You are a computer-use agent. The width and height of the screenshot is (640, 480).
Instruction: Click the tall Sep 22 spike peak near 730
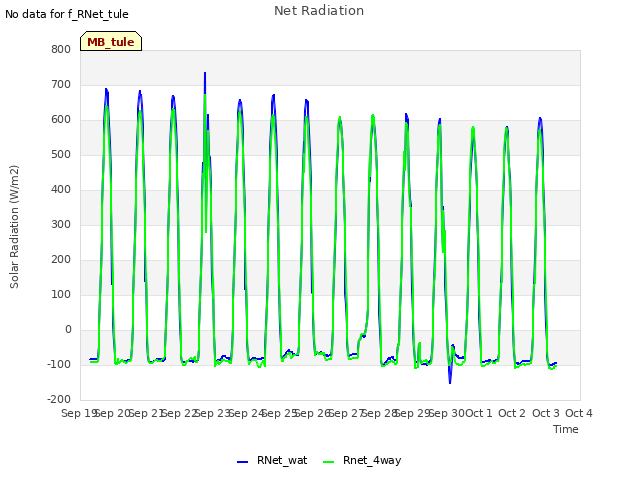[205, 73]
